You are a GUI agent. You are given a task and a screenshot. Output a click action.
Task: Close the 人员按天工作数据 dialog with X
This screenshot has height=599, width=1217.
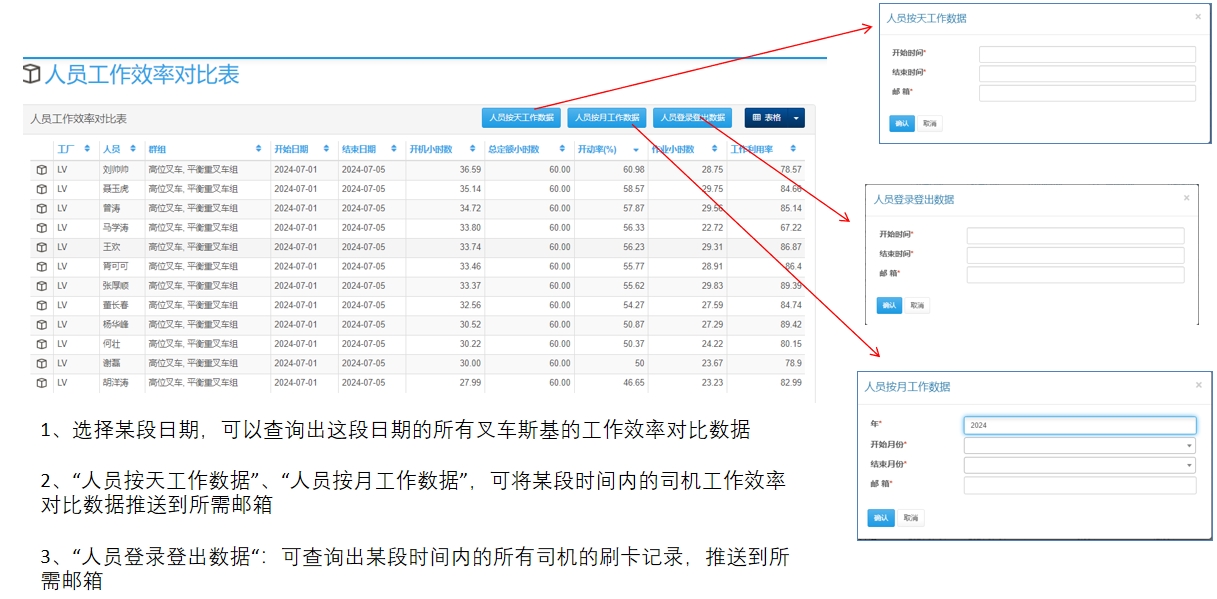(x=1198, y=17)
